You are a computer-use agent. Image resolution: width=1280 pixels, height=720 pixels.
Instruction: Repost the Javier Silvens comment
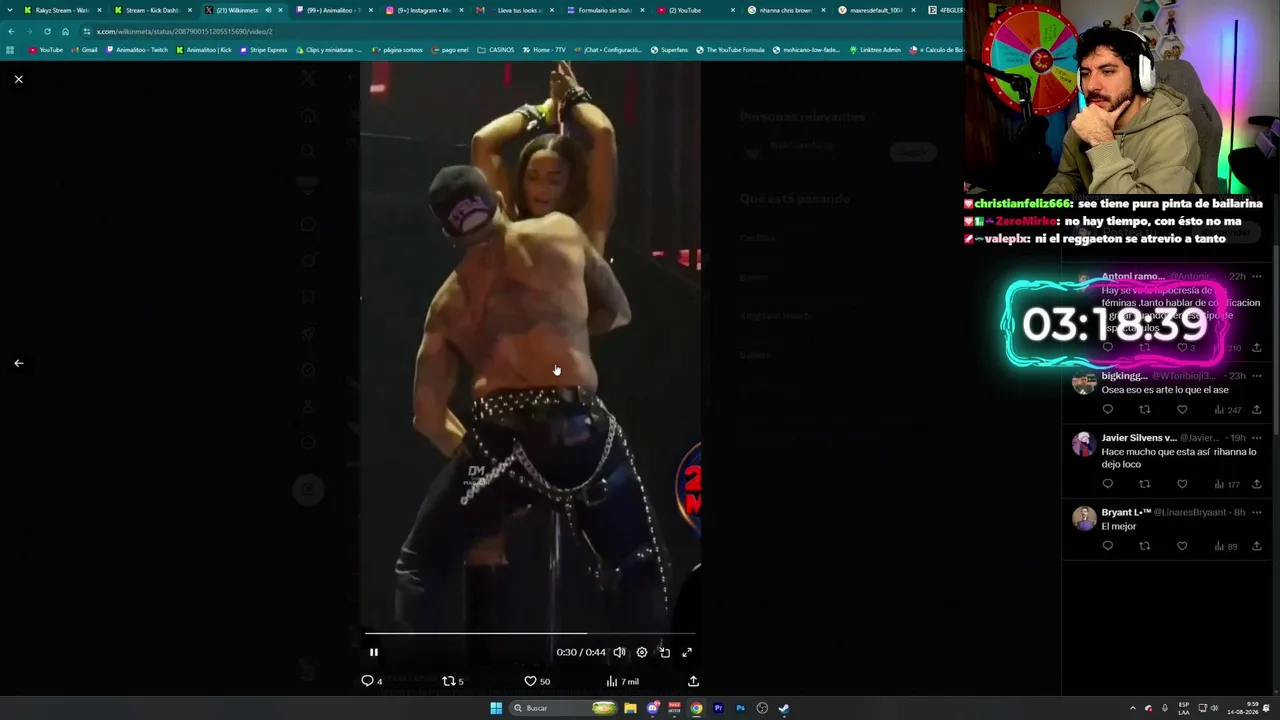(1145, 484)
